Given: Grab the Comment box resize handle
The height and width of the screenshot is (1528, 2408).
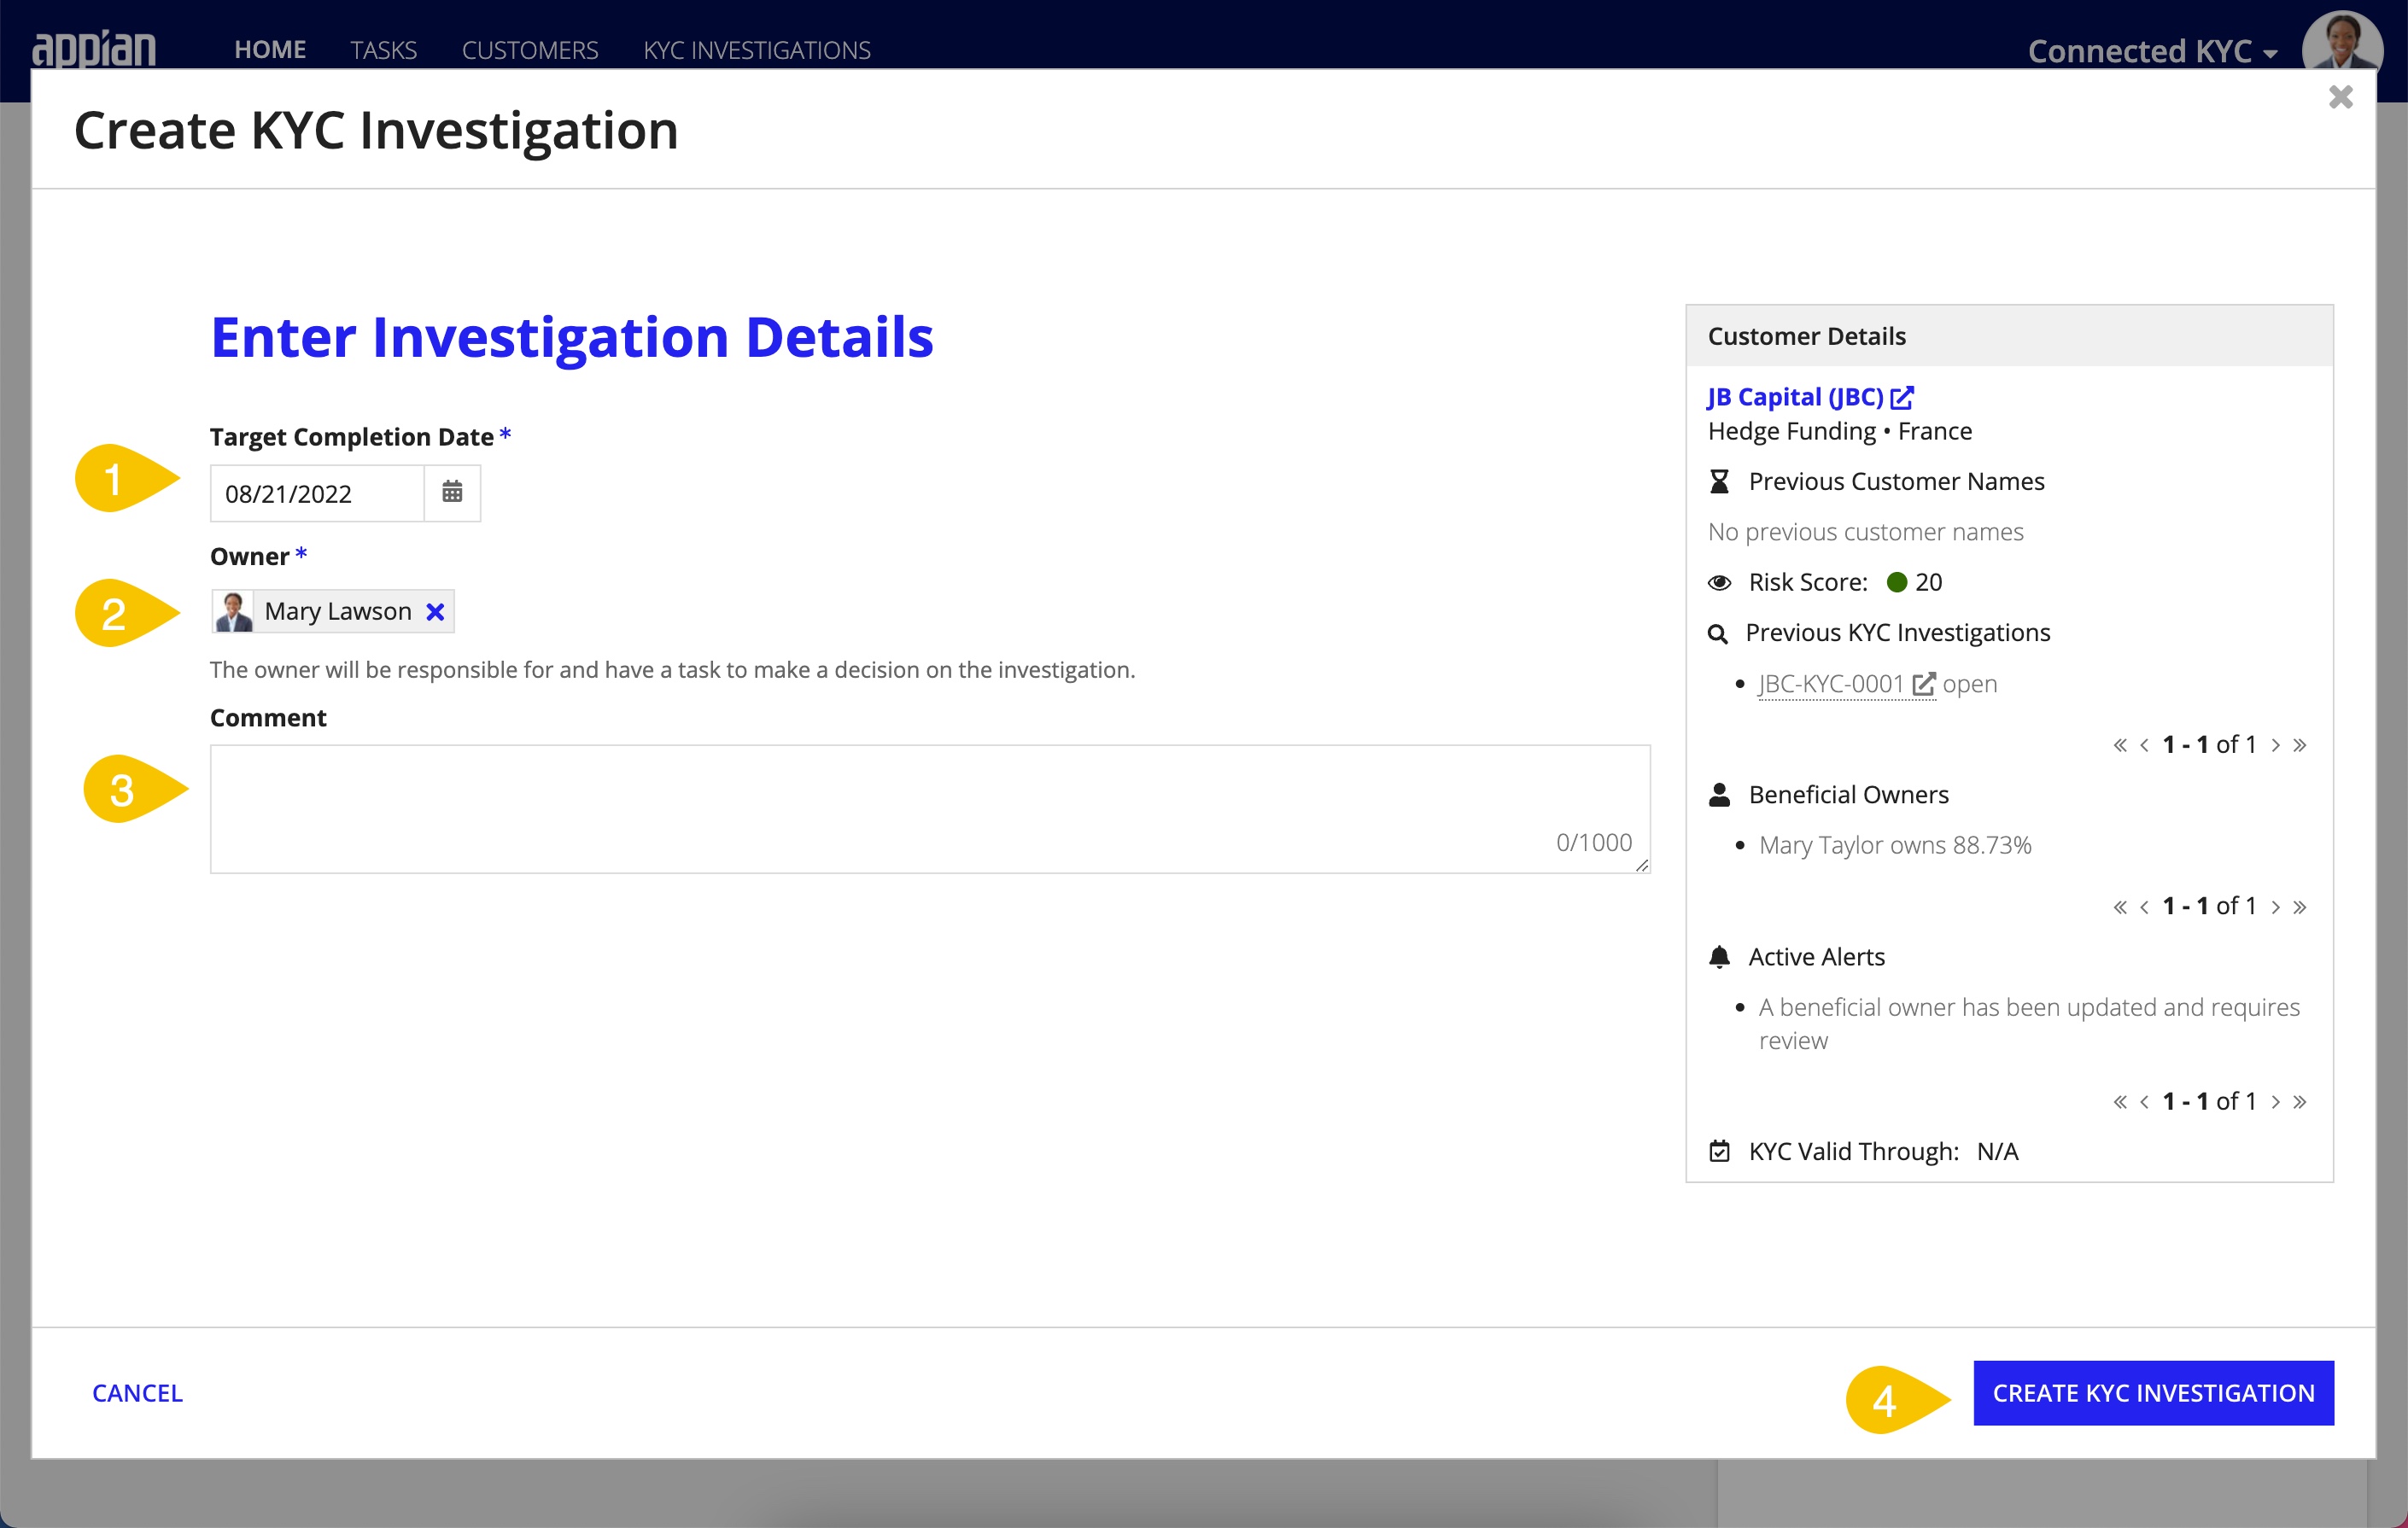Looking at the screenshot, I should click(x=1641, y=865).
